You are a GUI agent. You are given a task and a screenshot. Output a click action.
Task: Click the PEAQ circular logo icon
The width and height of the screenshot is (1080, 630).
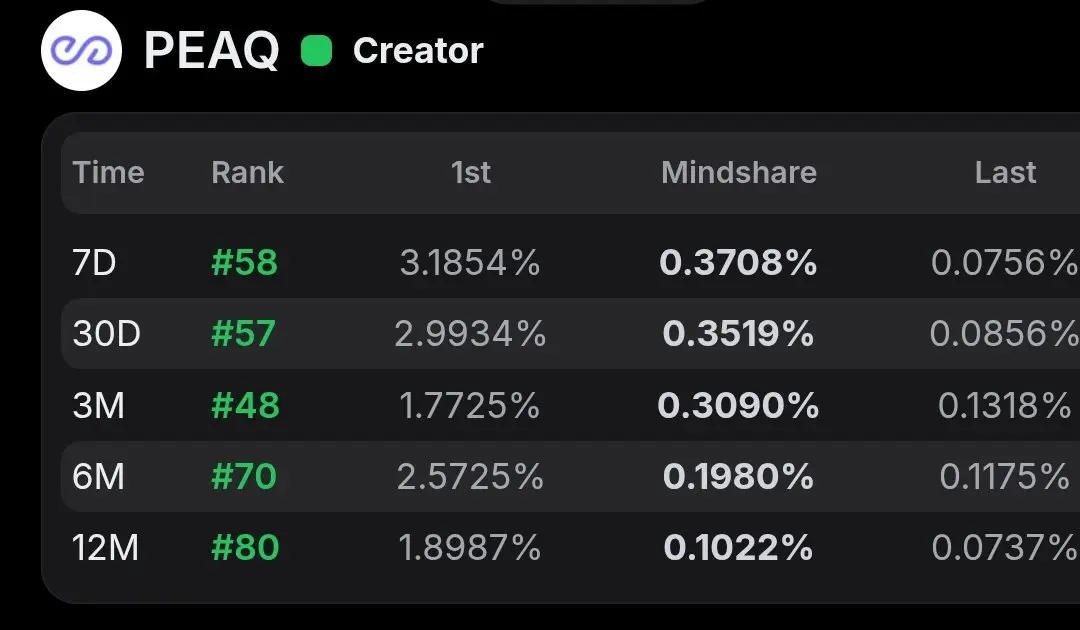[81, 50]
